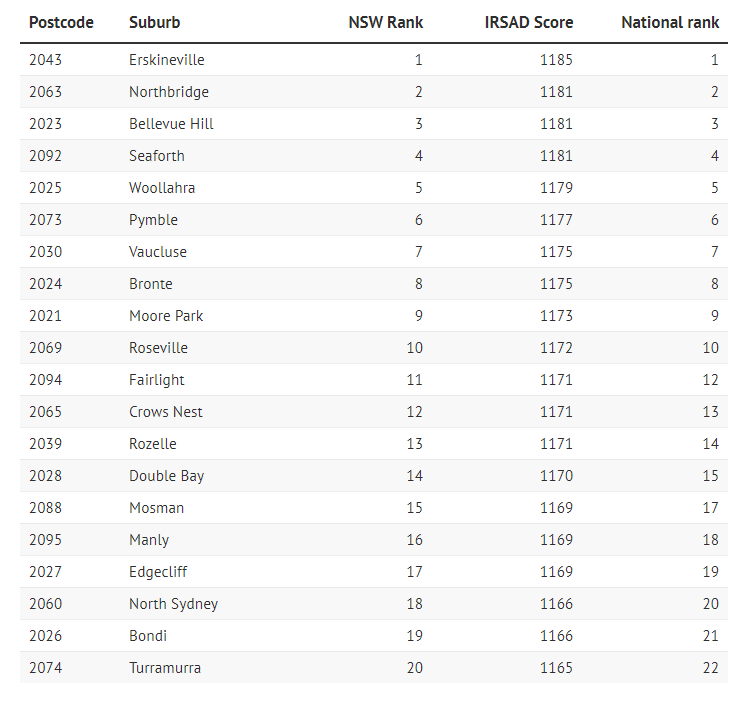Click the North Sydney suburb name
Screen dimensions: 743x704
(173, 604)
